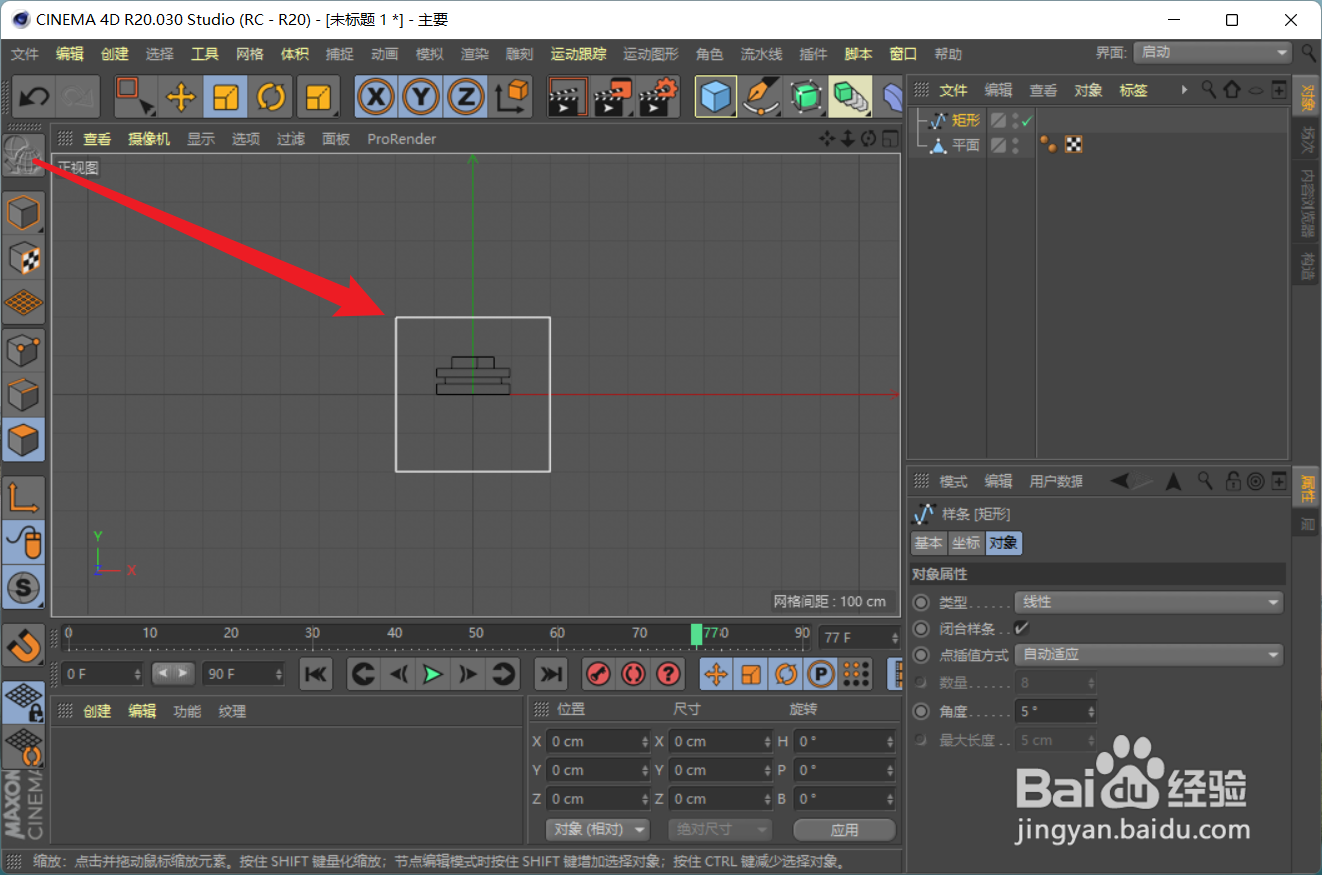Click the Undo arrow icon

coord(33,96)
